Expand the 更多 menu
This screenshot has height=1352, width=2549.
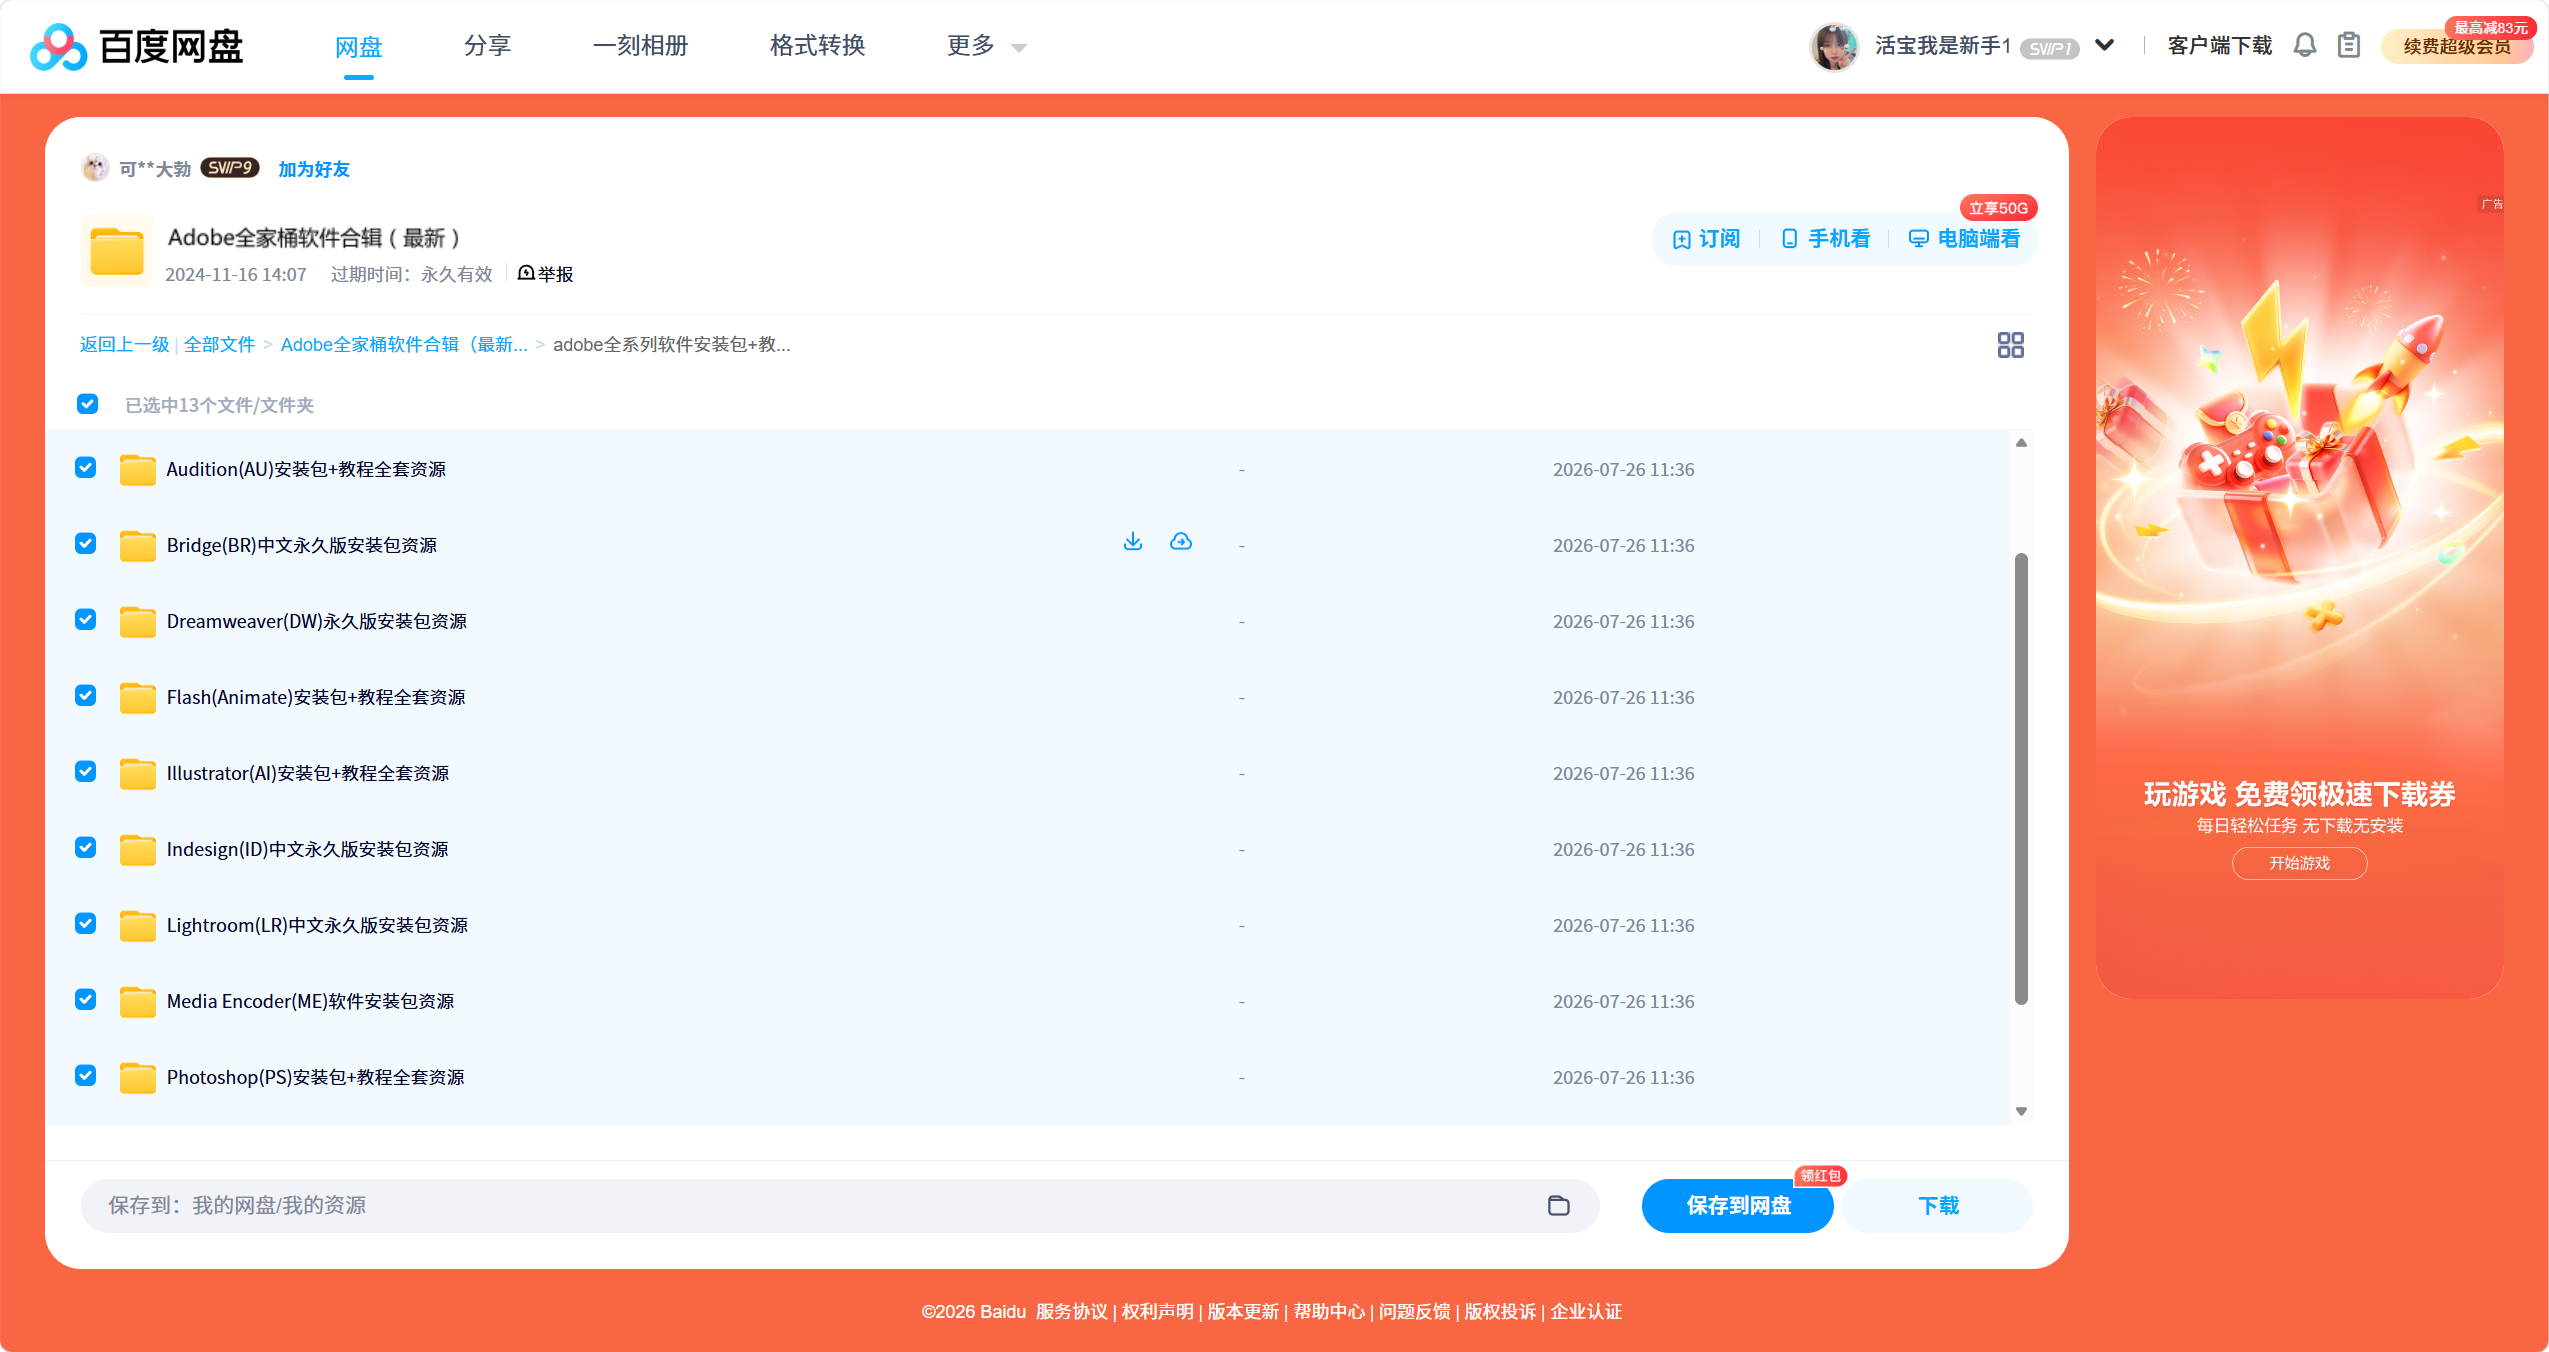coord(987,46)
